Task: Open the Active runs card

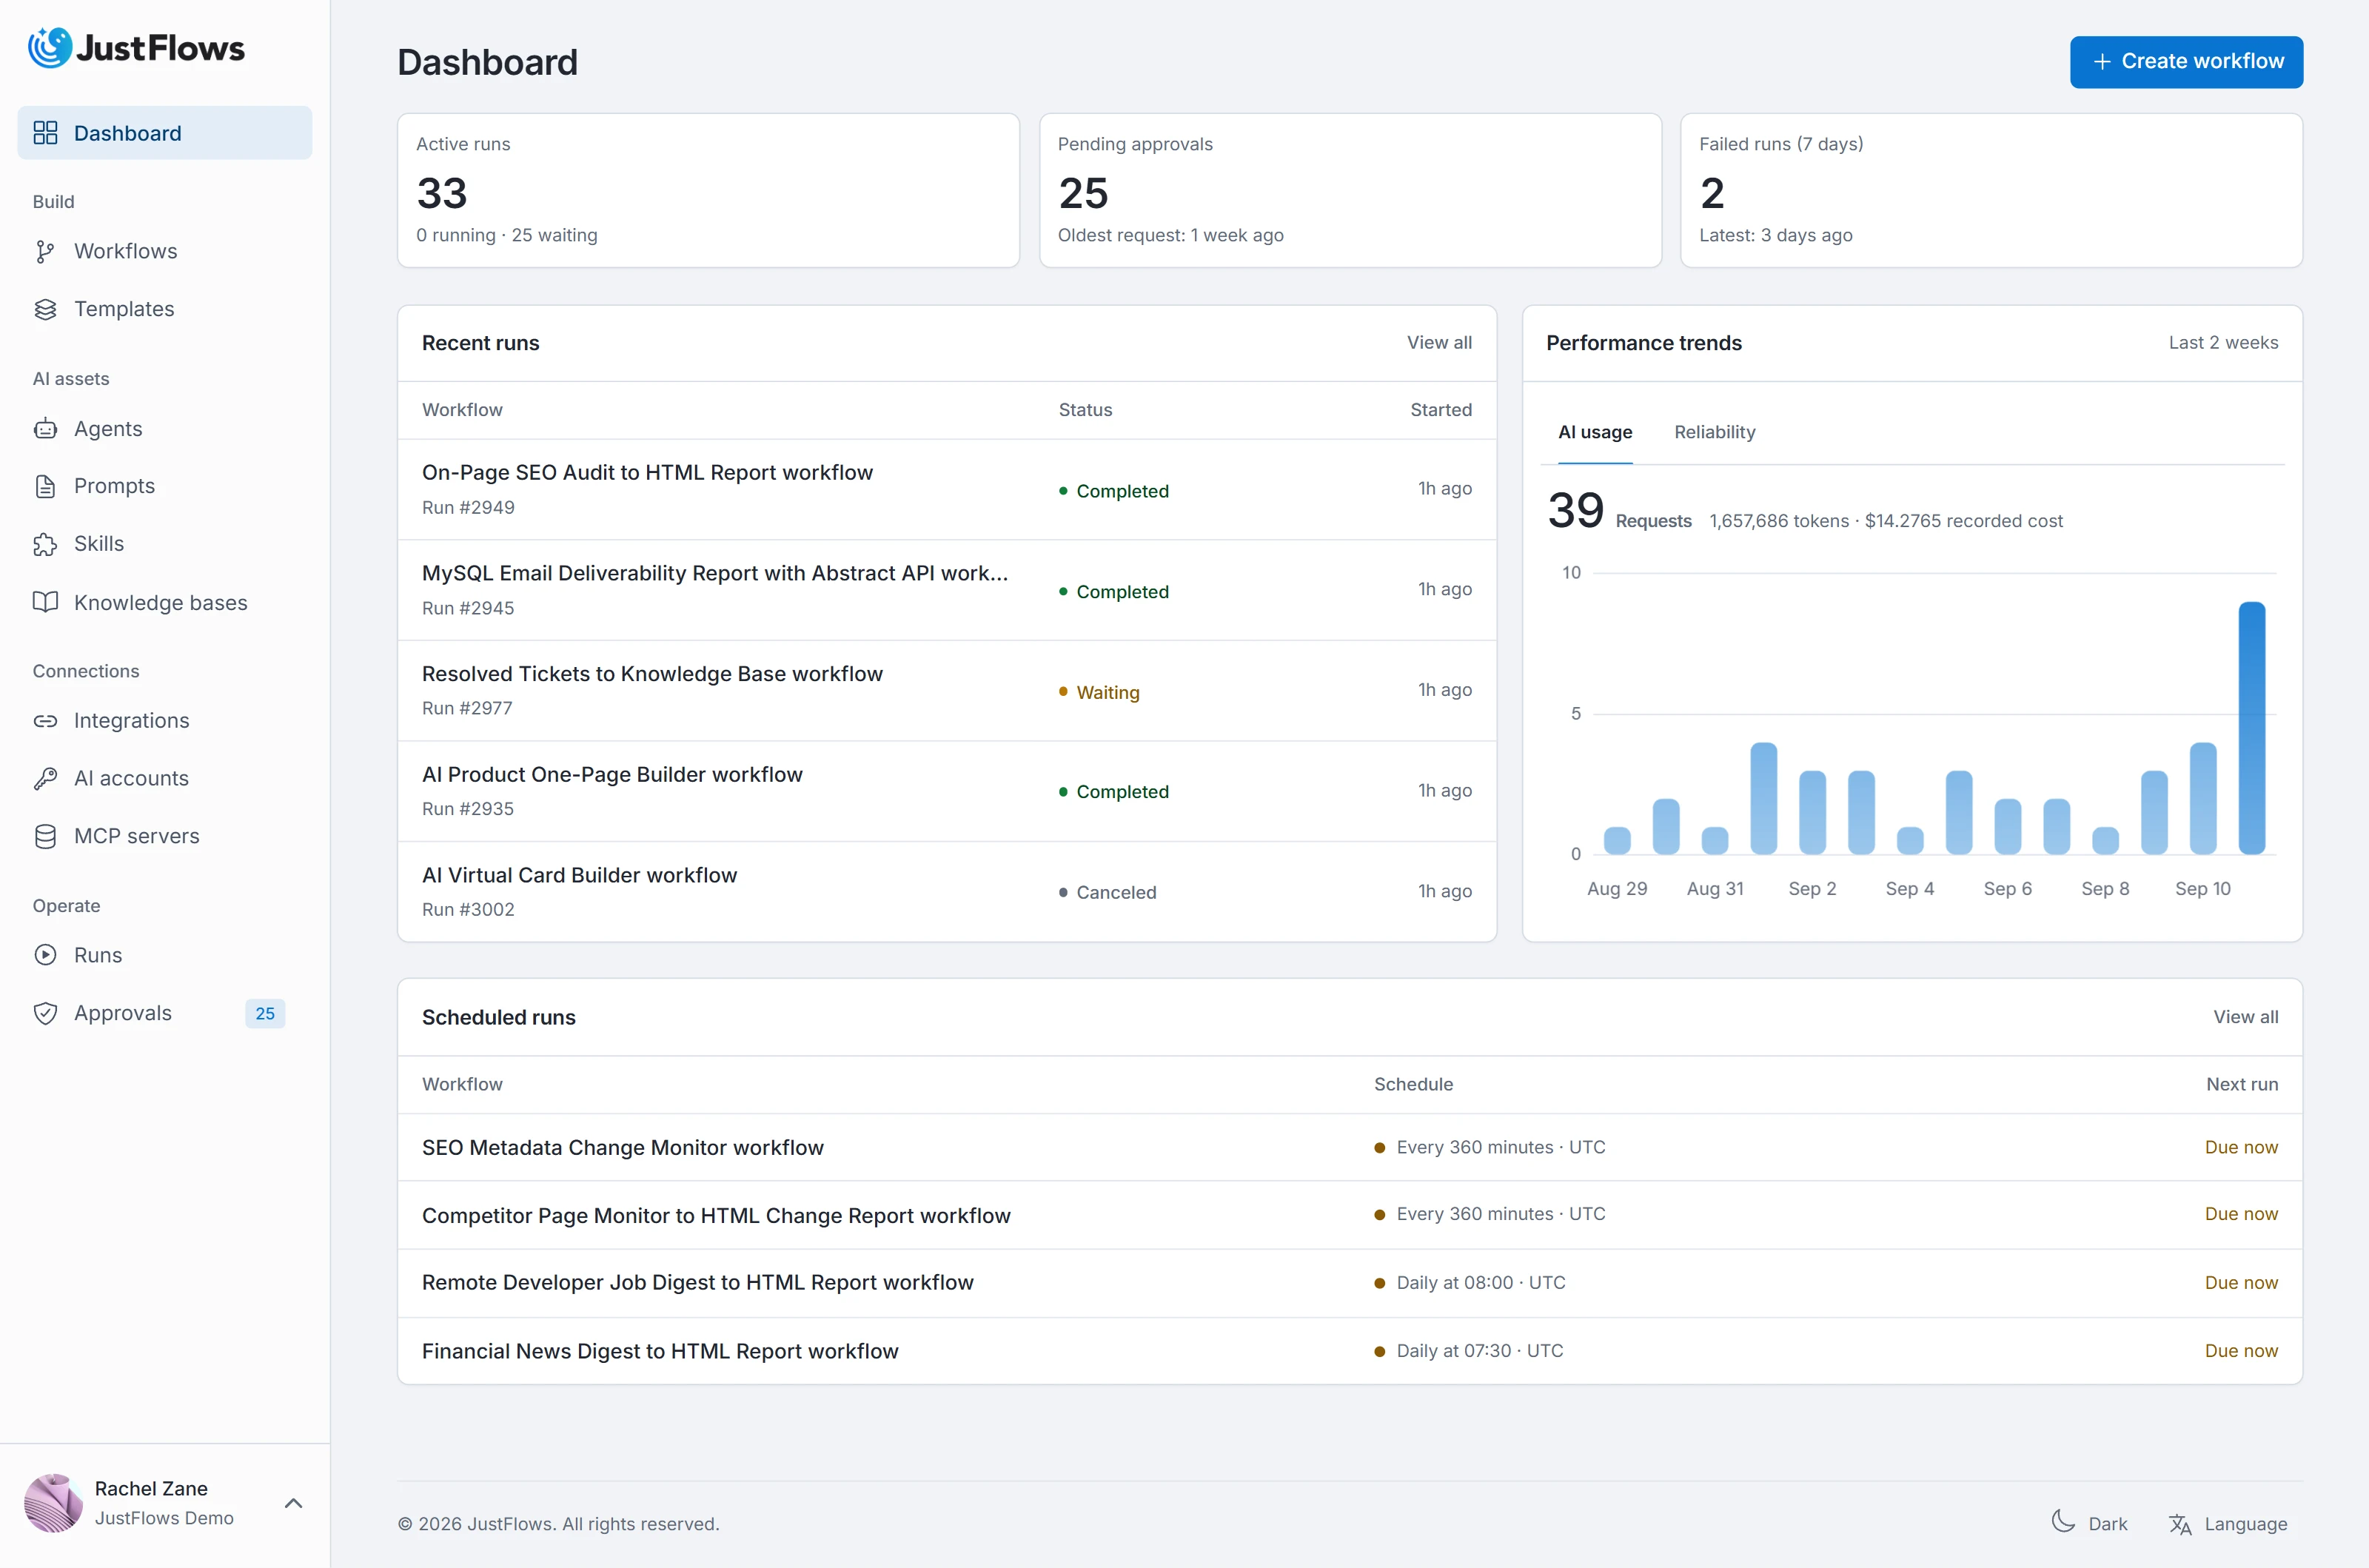Action: (x=708, y=190)
